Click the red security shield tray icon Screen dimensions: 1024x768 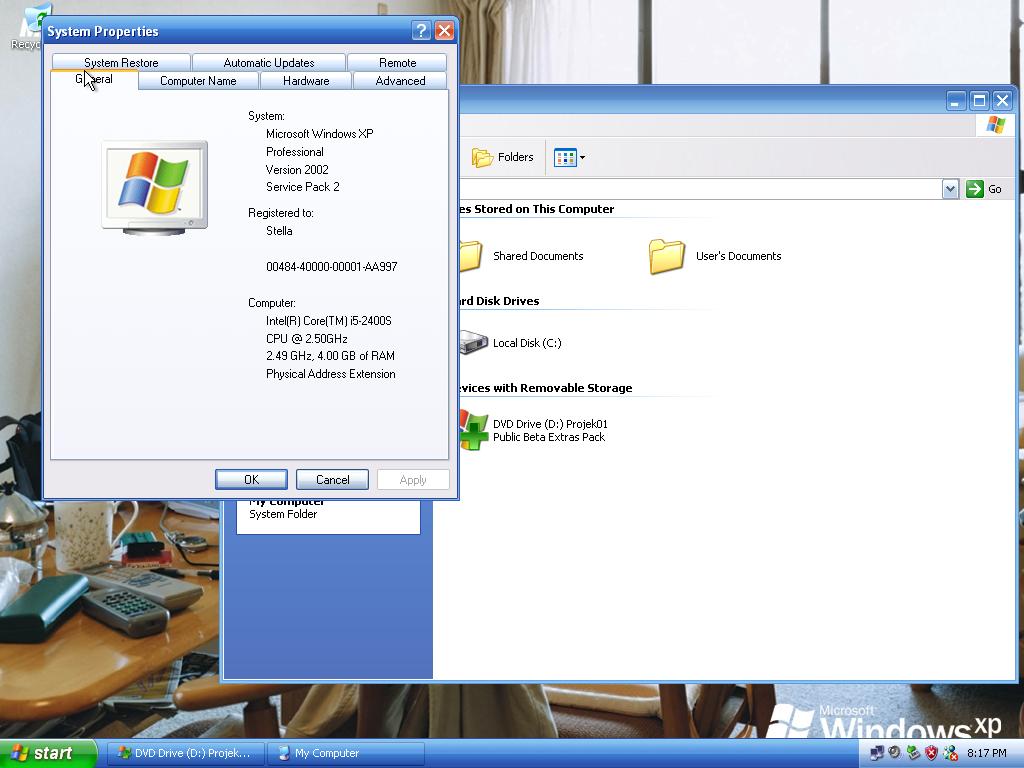(931, 753)
